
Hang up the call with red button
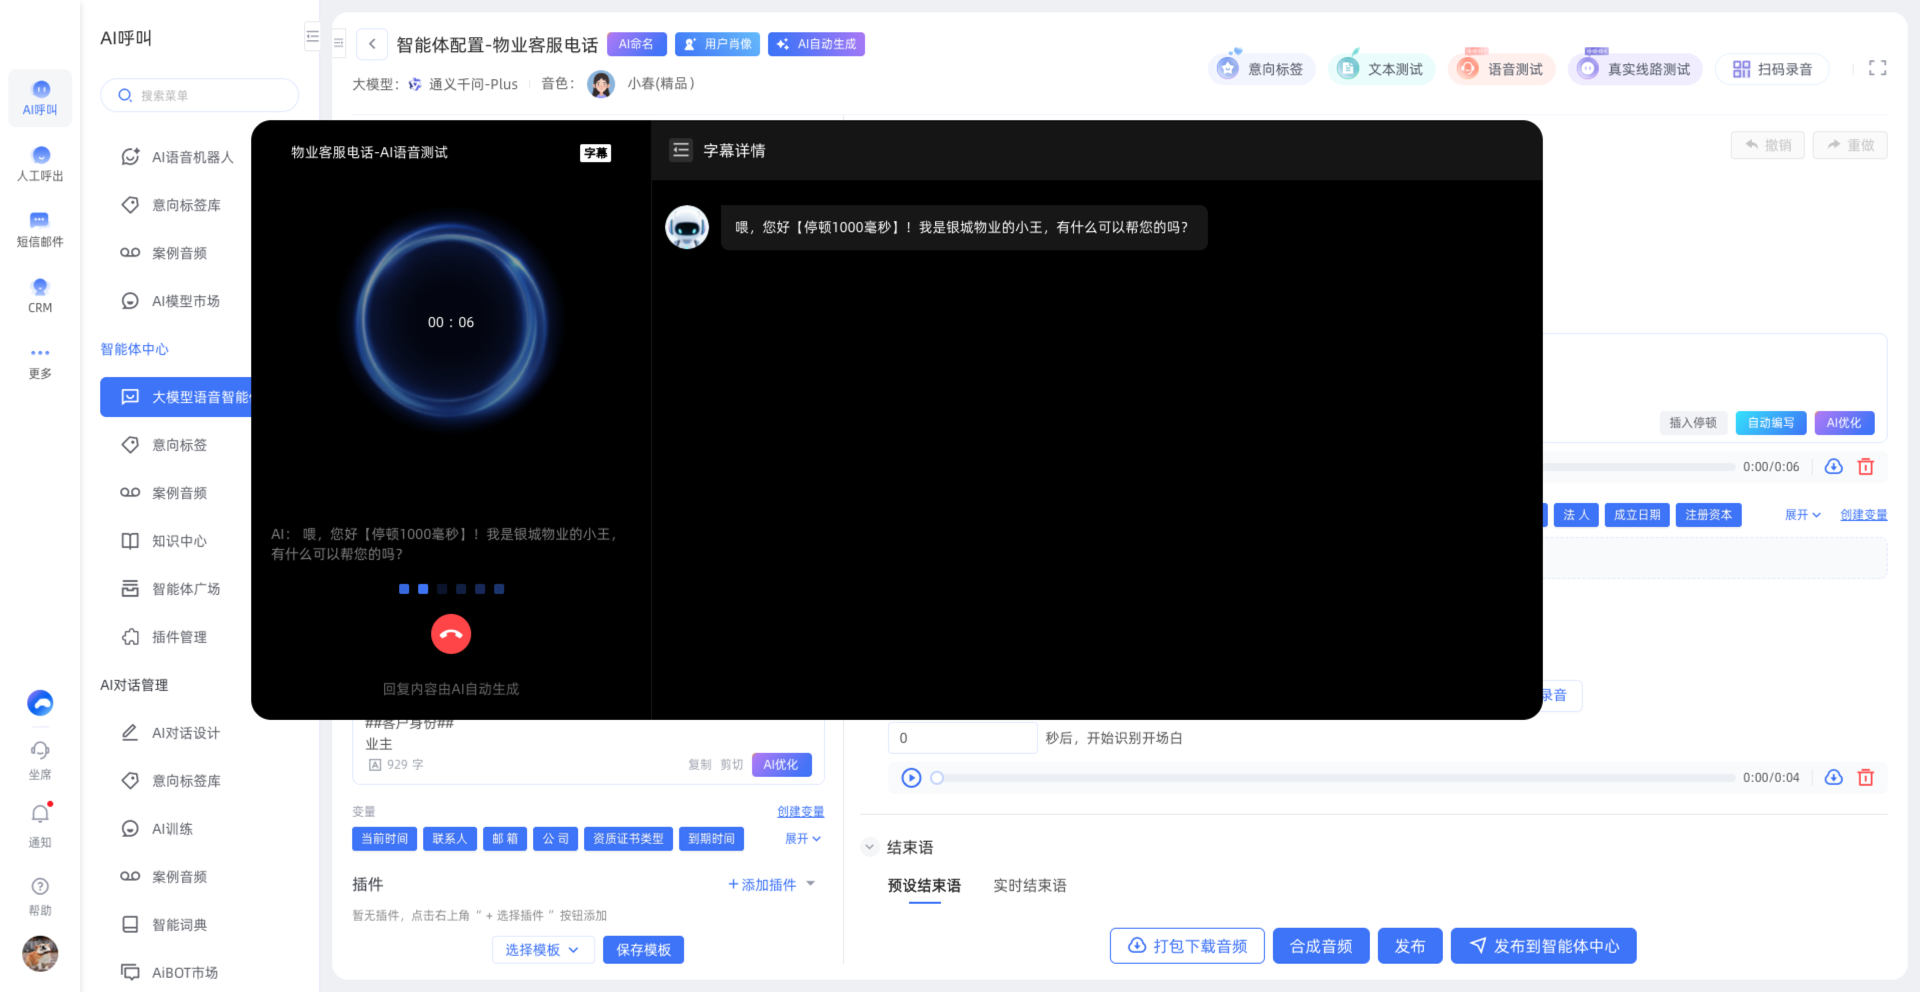(451, 634)
